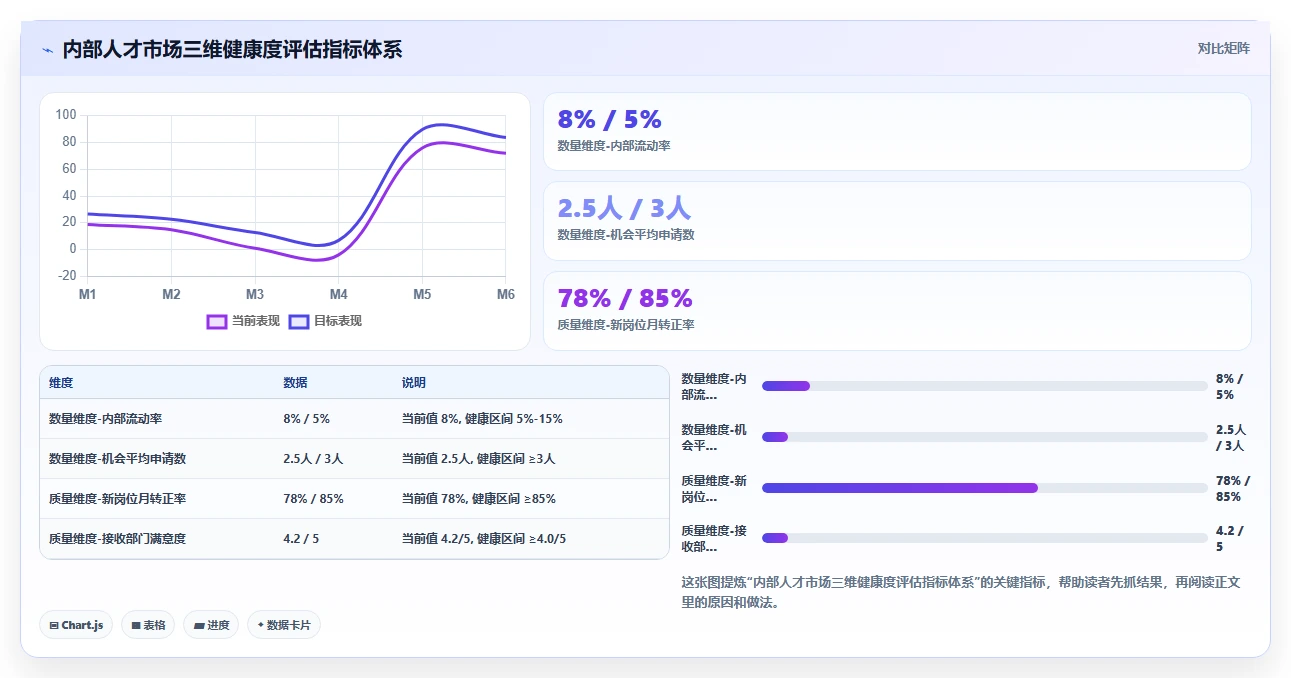1291x678 pixels.
Task: Click the chart curve peak near M5
Action: 440,125
